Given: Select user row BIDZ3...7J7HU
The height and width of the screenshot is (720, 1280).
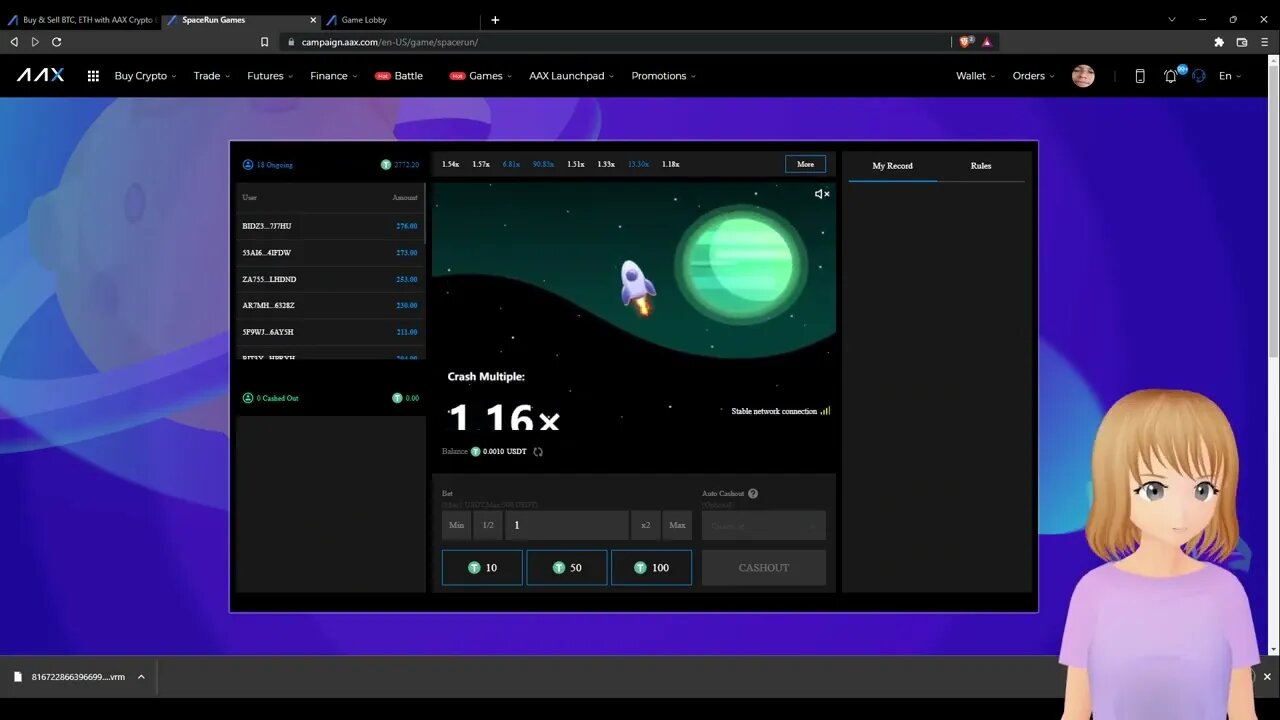Looking at the screenshot, I should [330, 226].
